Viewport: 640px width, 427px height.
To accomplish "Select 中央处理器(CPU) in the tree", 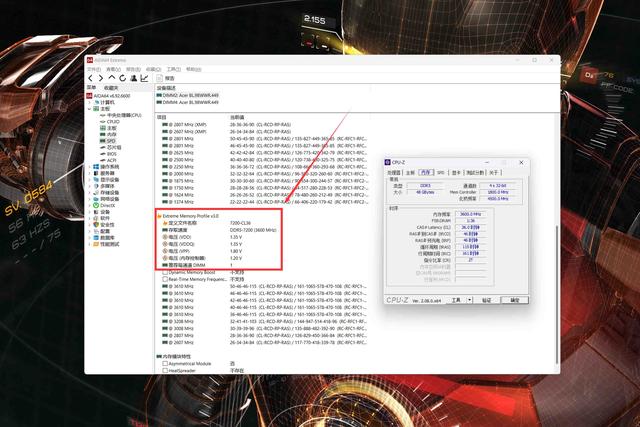I will click(121, 115).
